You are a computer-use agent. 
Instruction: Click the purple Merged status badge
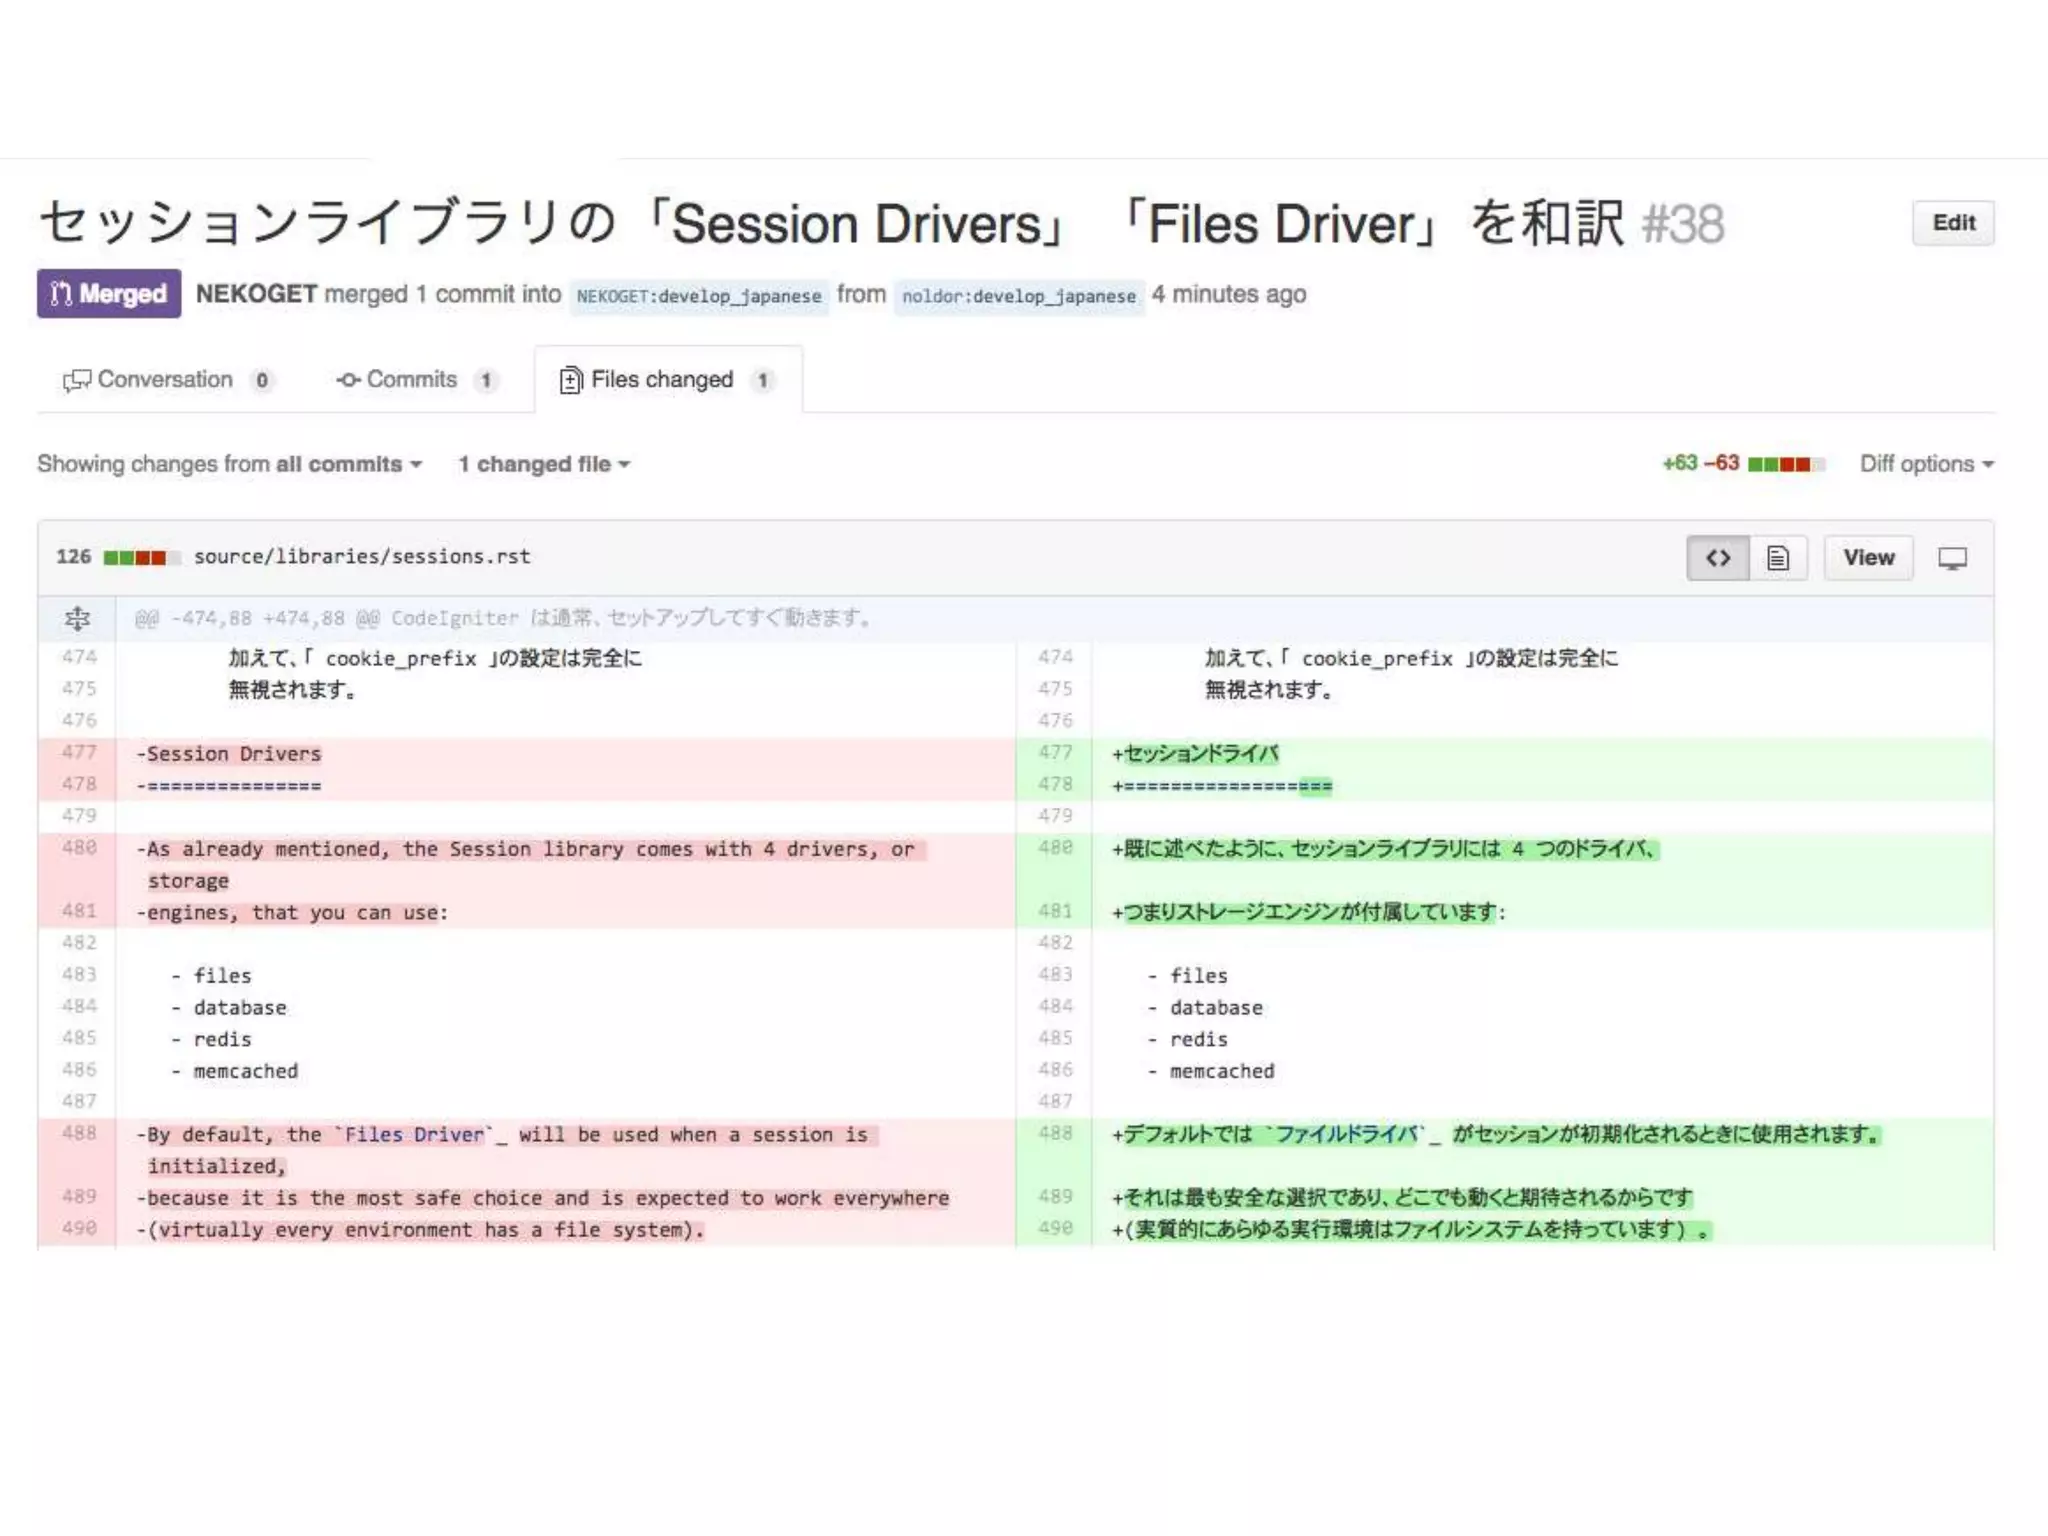[x=109, y=294]
